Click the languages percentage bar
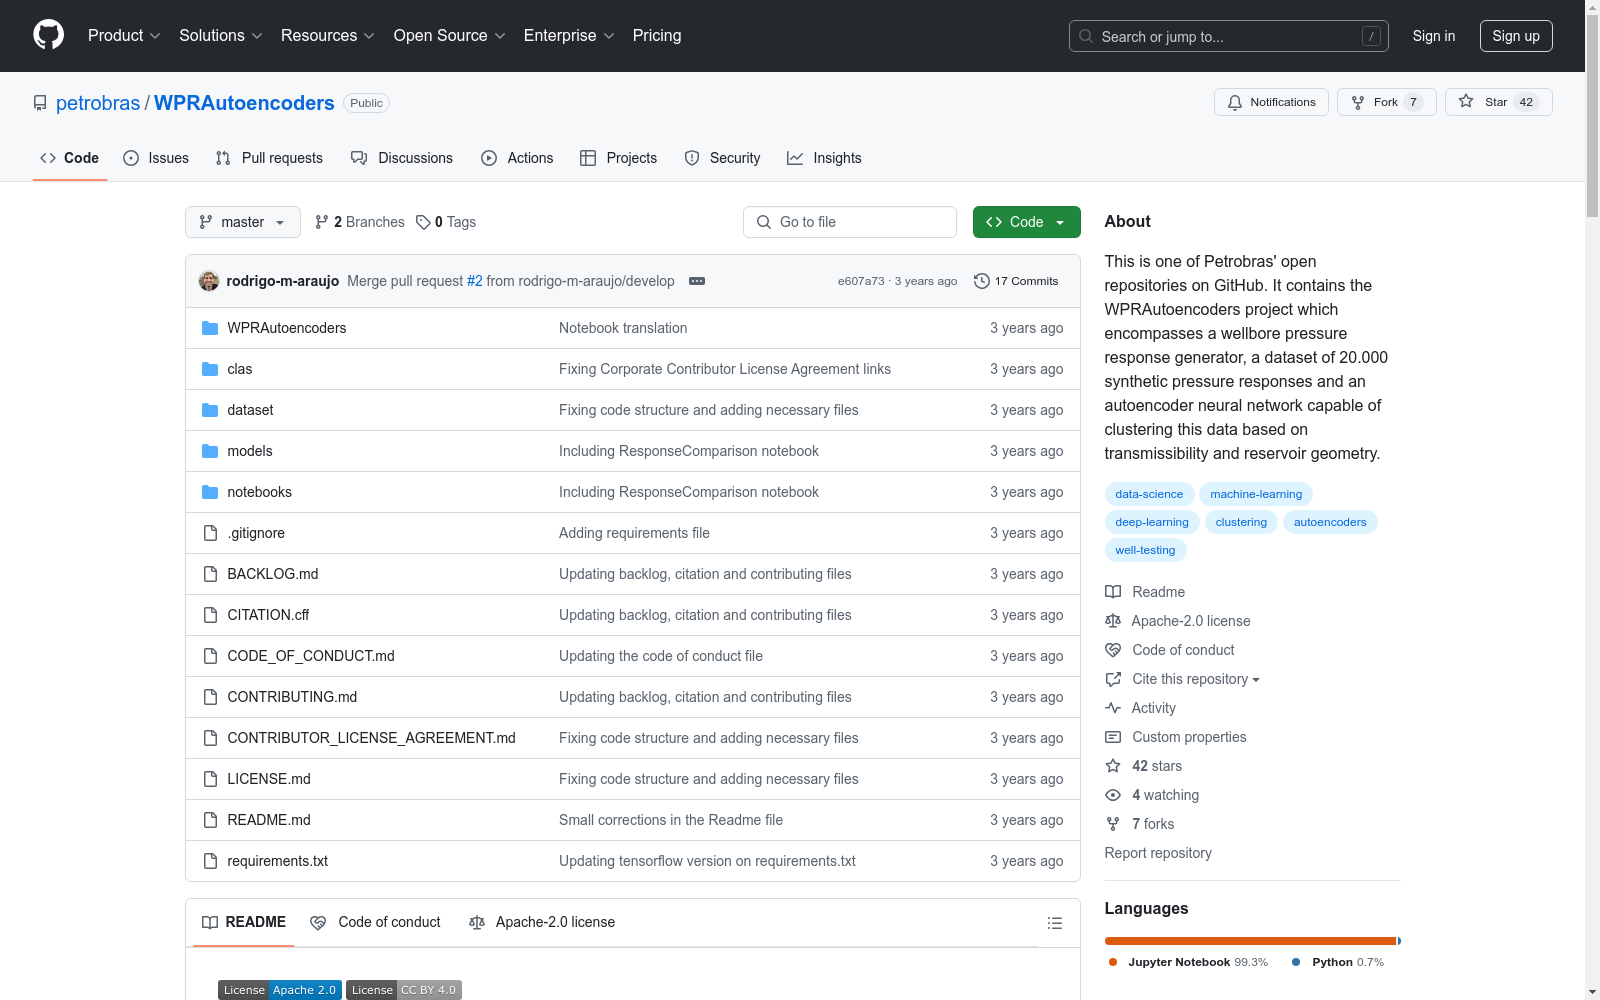 pos(1252,941)
